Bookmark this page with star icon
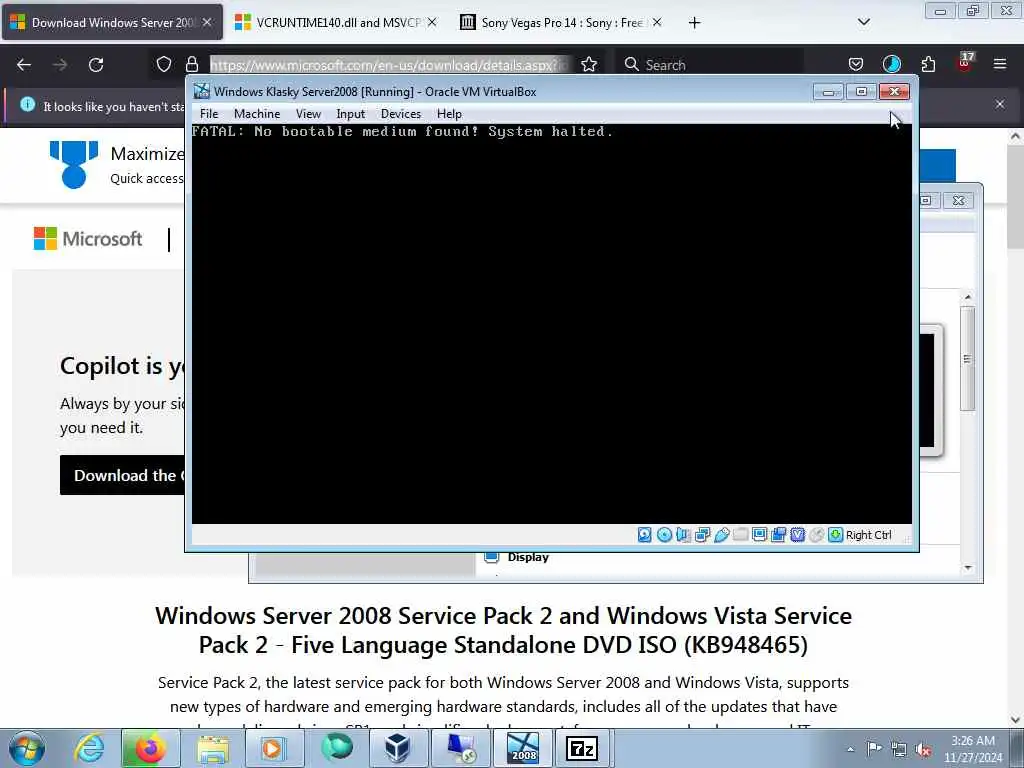Viewport: 1024px width, 768px height. tap(589, 64)
